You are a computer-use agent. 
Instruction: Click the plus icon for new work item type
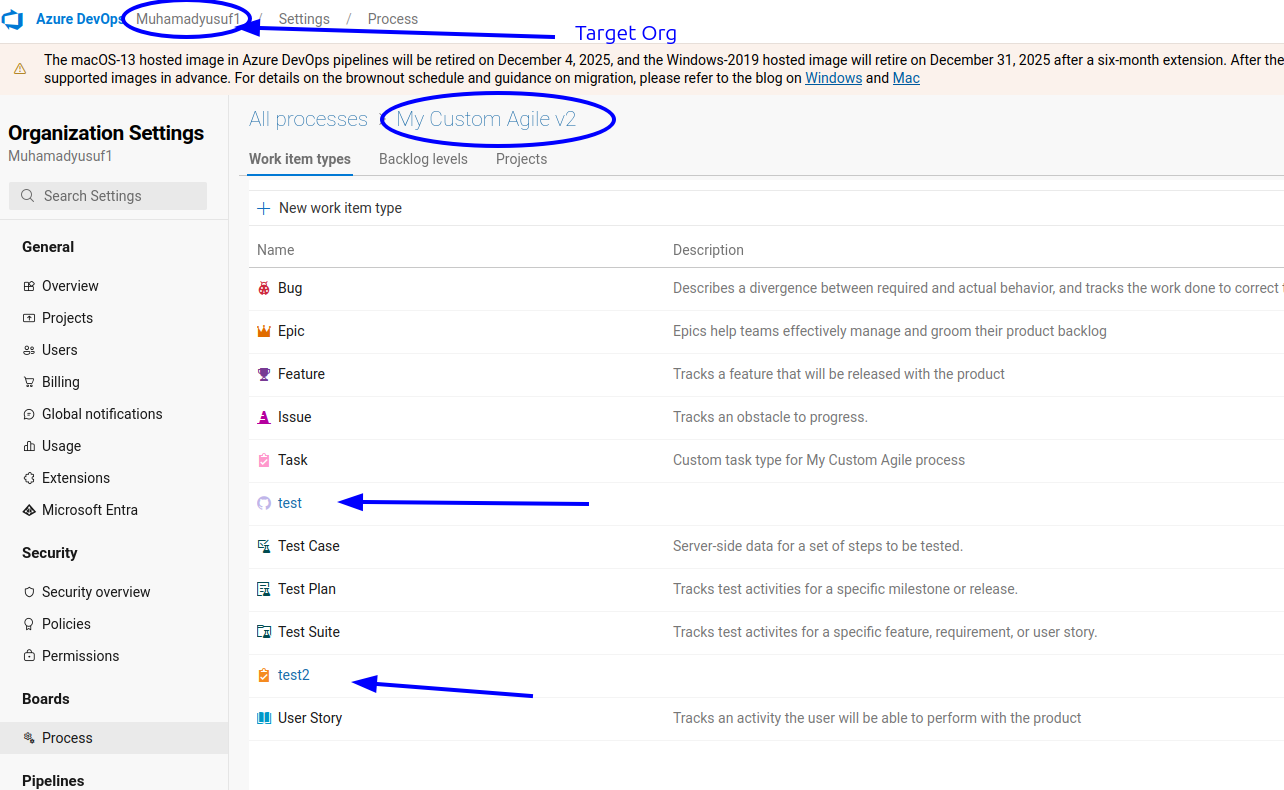click(264, 208)
